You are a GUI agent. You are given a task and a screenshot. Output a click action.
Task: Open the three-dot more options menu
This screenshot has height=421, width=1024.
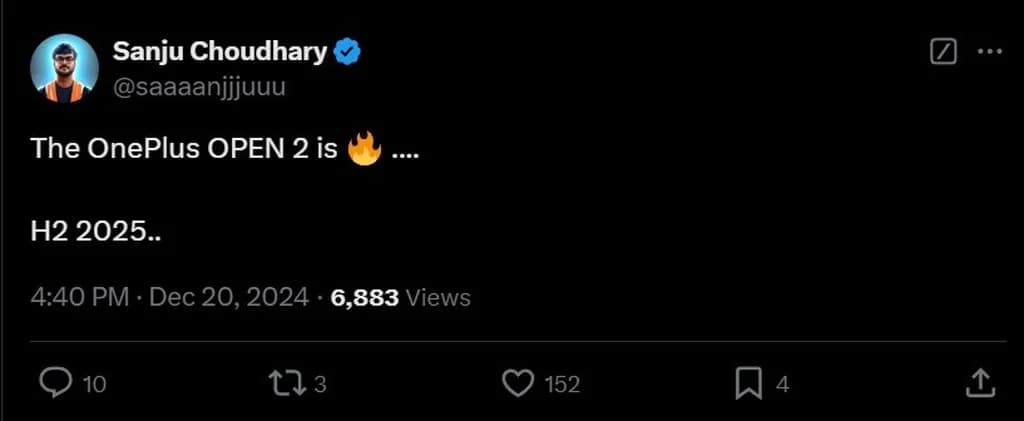988,52
